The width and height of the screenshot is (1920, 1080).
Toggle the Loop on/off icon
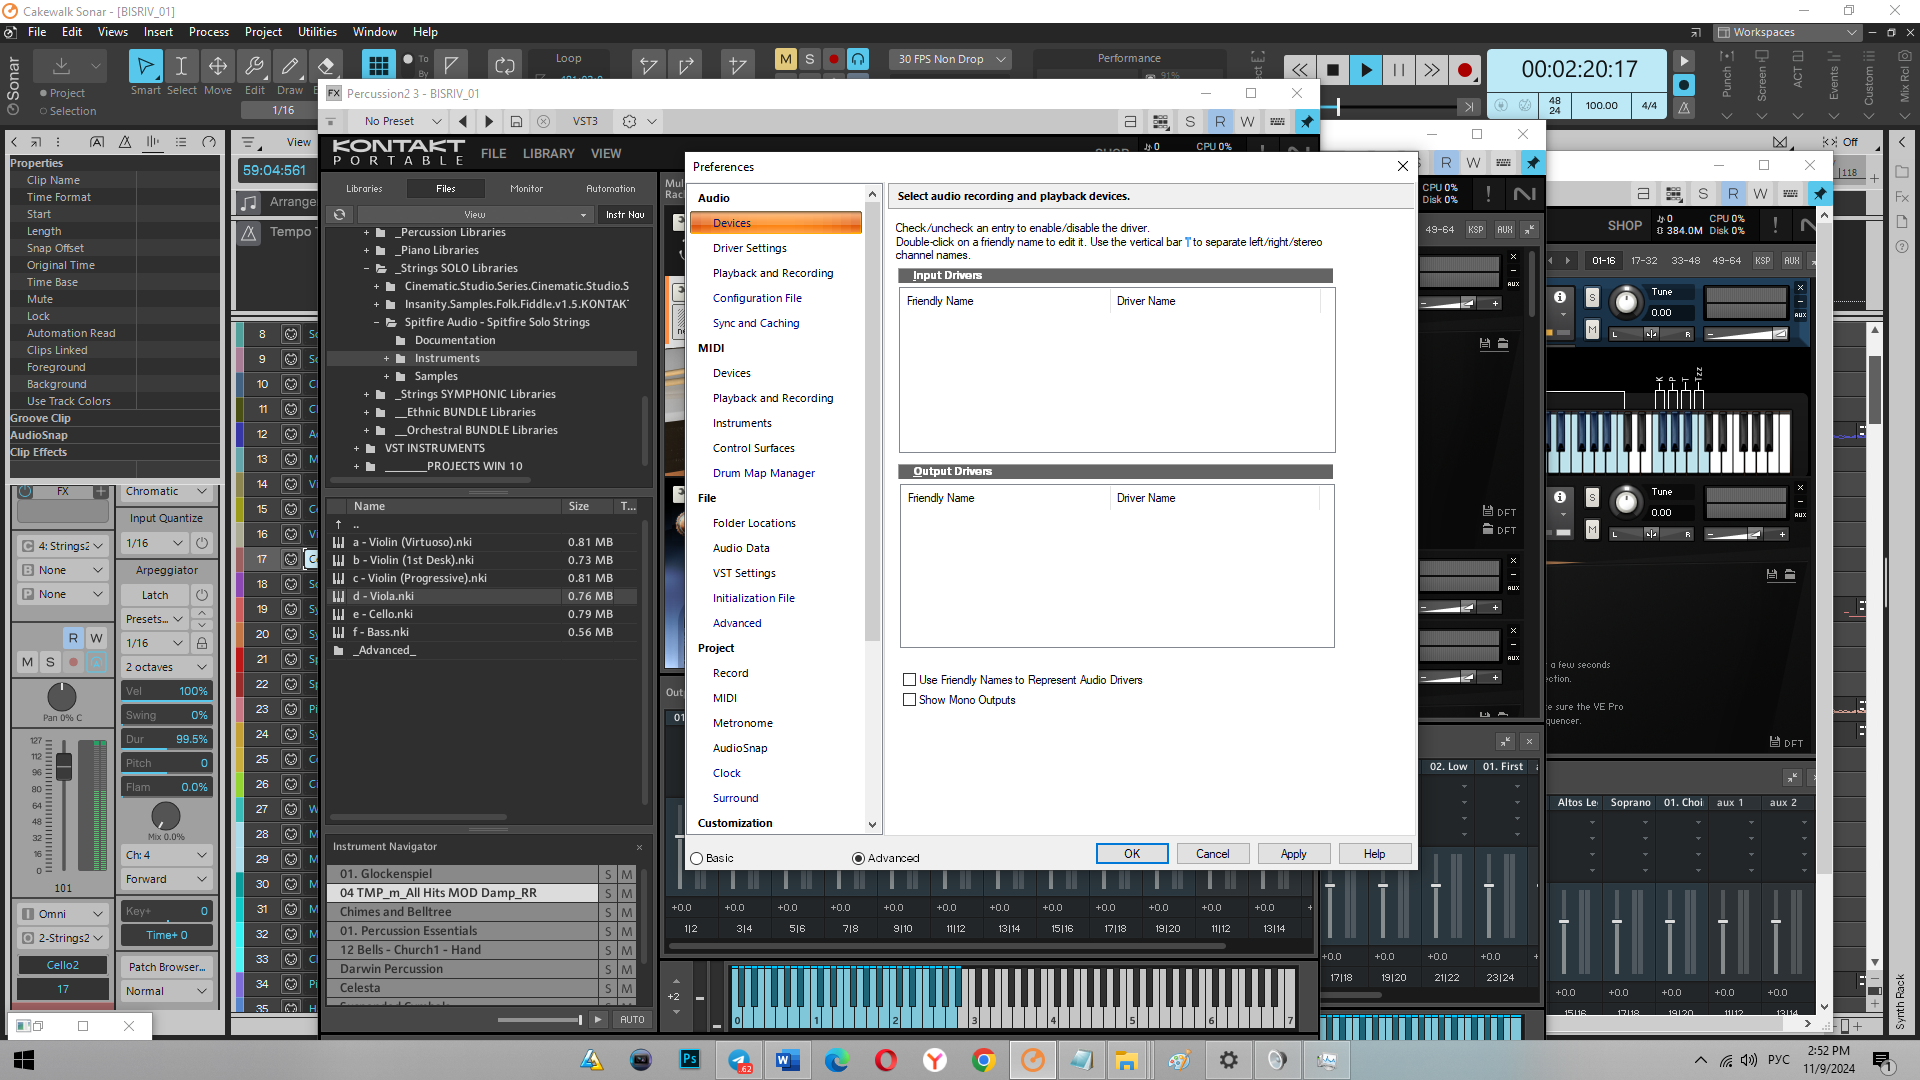pyautogui.click(x=505, y=66)
